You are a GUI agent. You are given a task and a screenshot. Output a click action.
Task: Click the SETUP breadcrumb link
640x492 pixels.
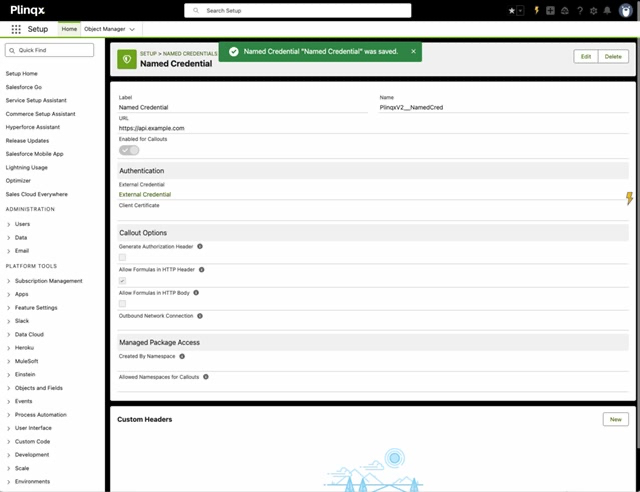tap(148, 53)
